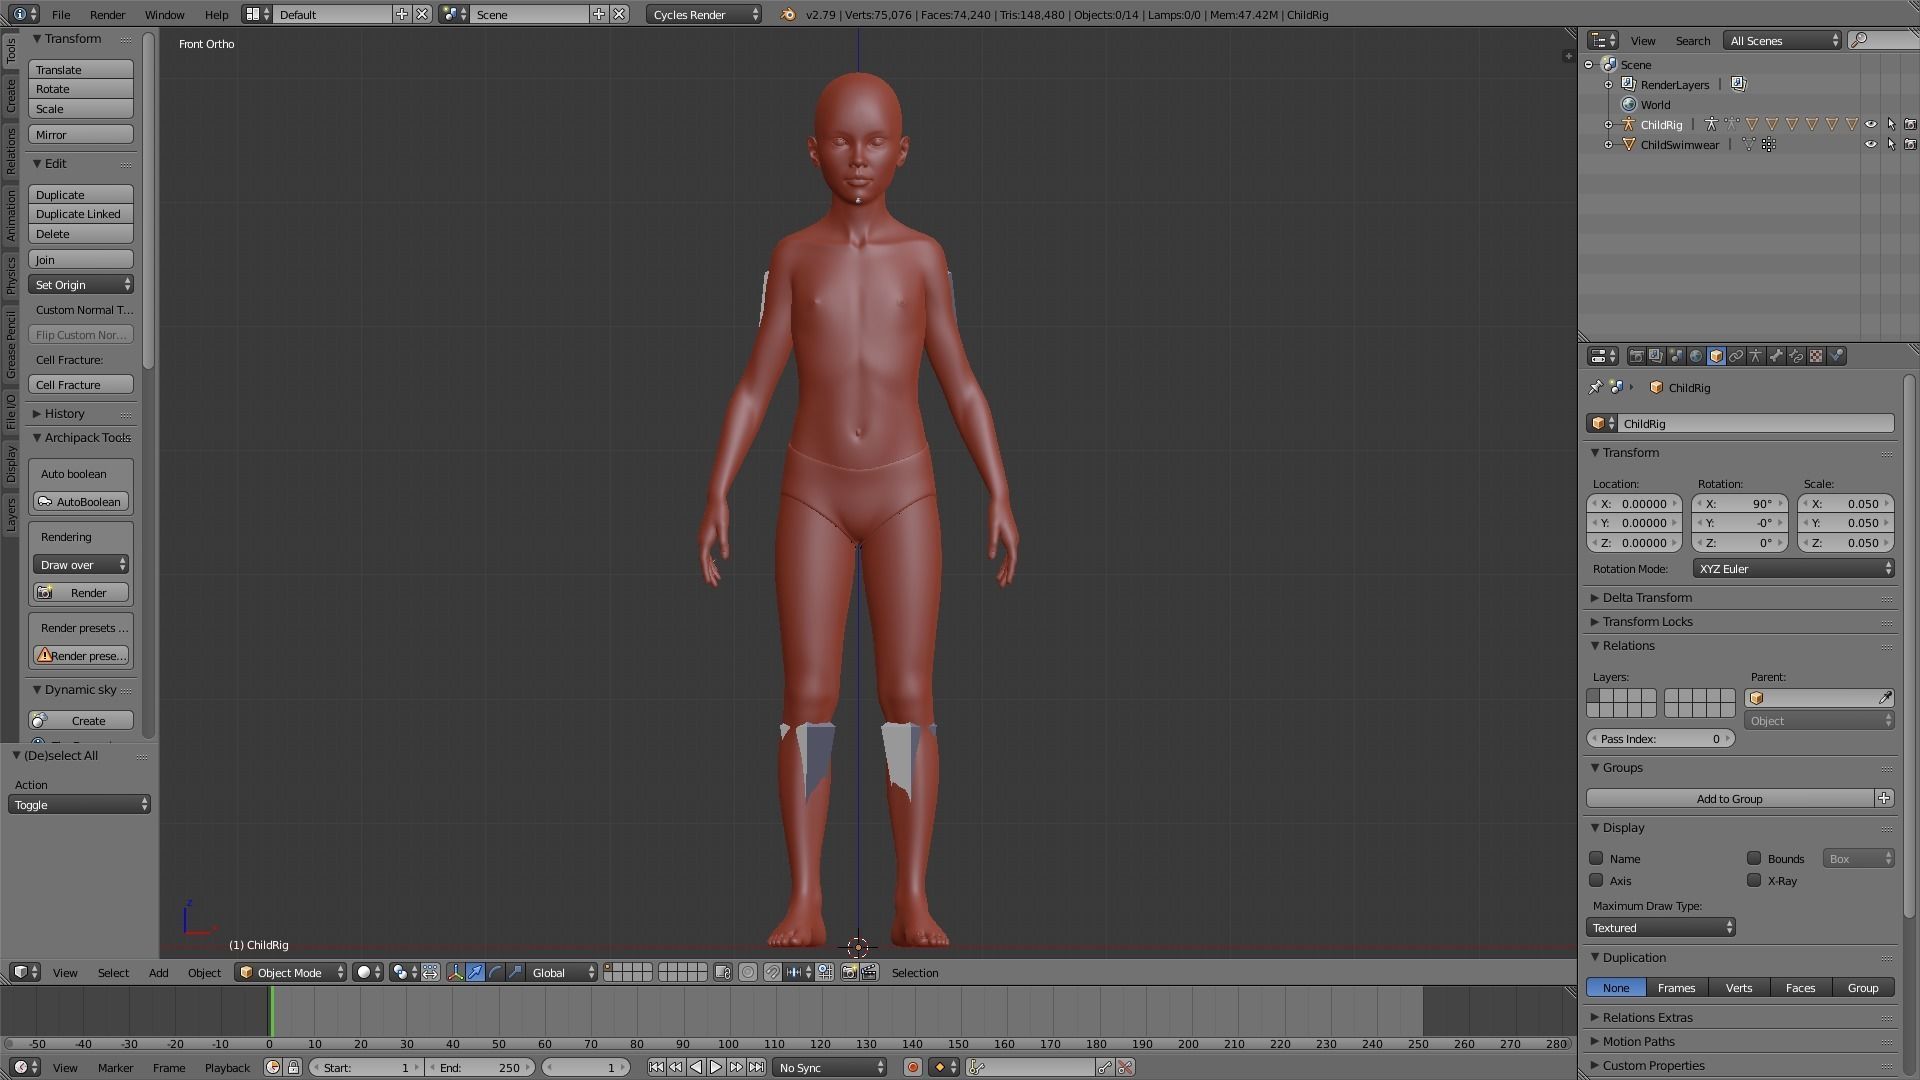Open the Maximum Draw Type Textured dropdown
1920x1080 pixels.
1660,927
